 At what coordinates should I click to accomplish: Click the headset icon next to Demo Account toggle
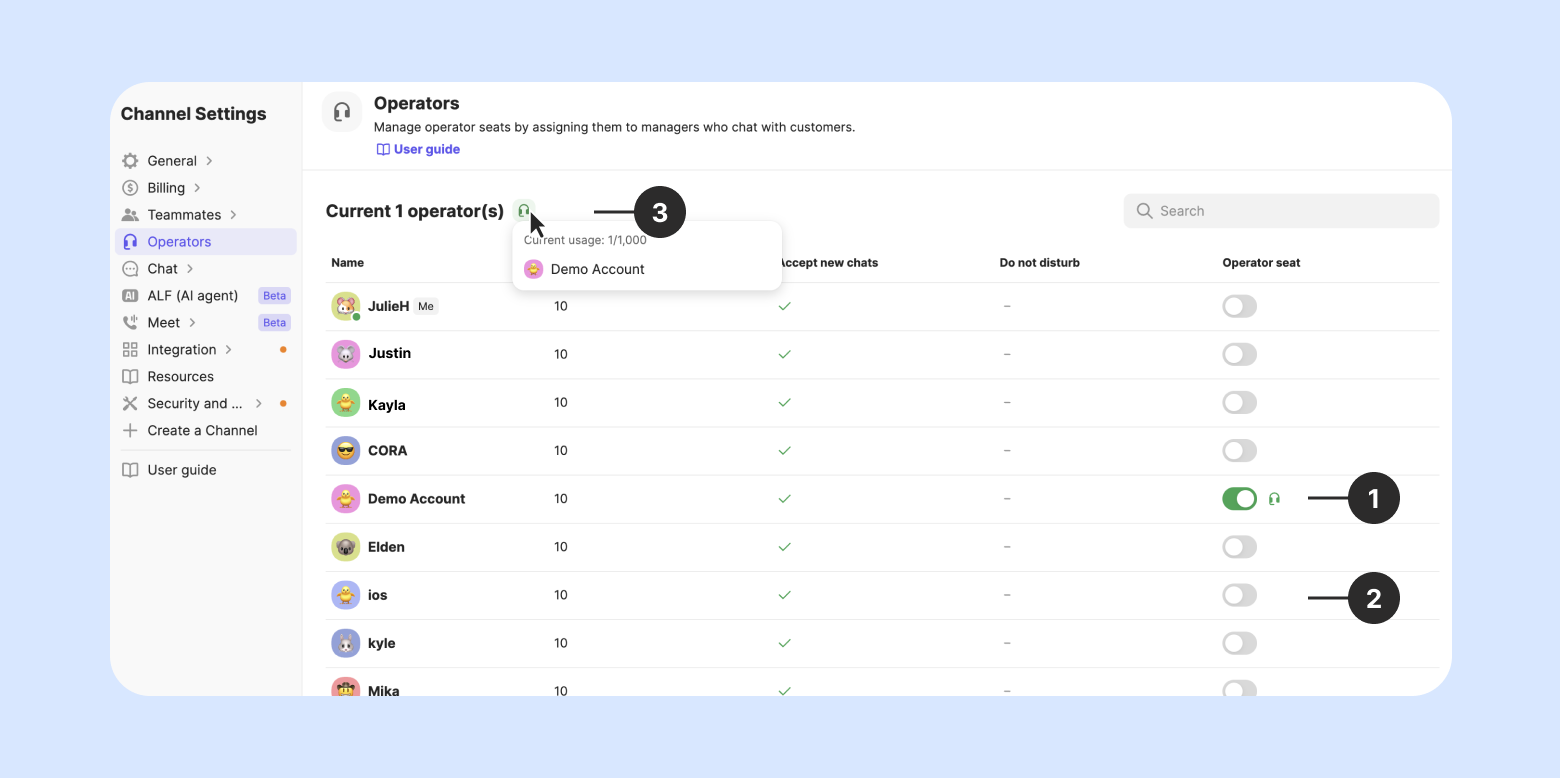click(1274, 499)
